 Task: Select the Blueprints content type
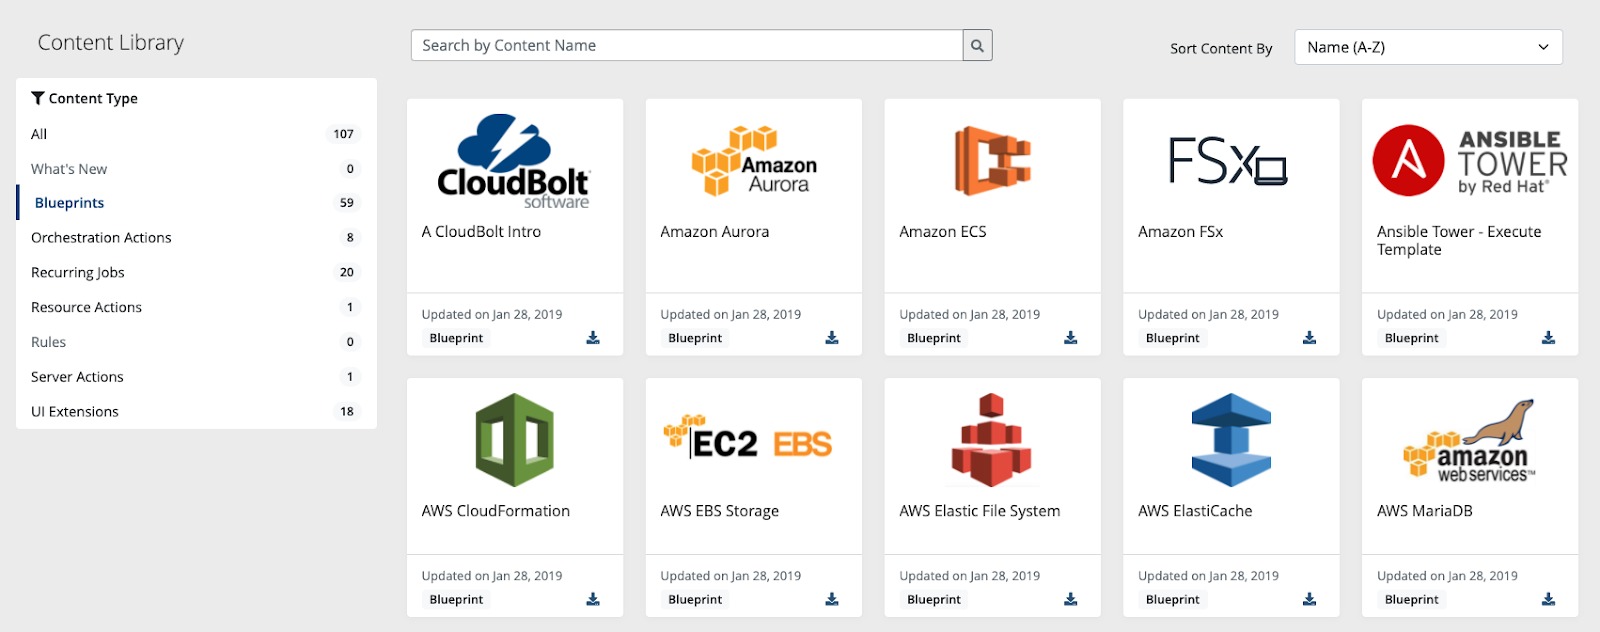(x=196, y=203)
